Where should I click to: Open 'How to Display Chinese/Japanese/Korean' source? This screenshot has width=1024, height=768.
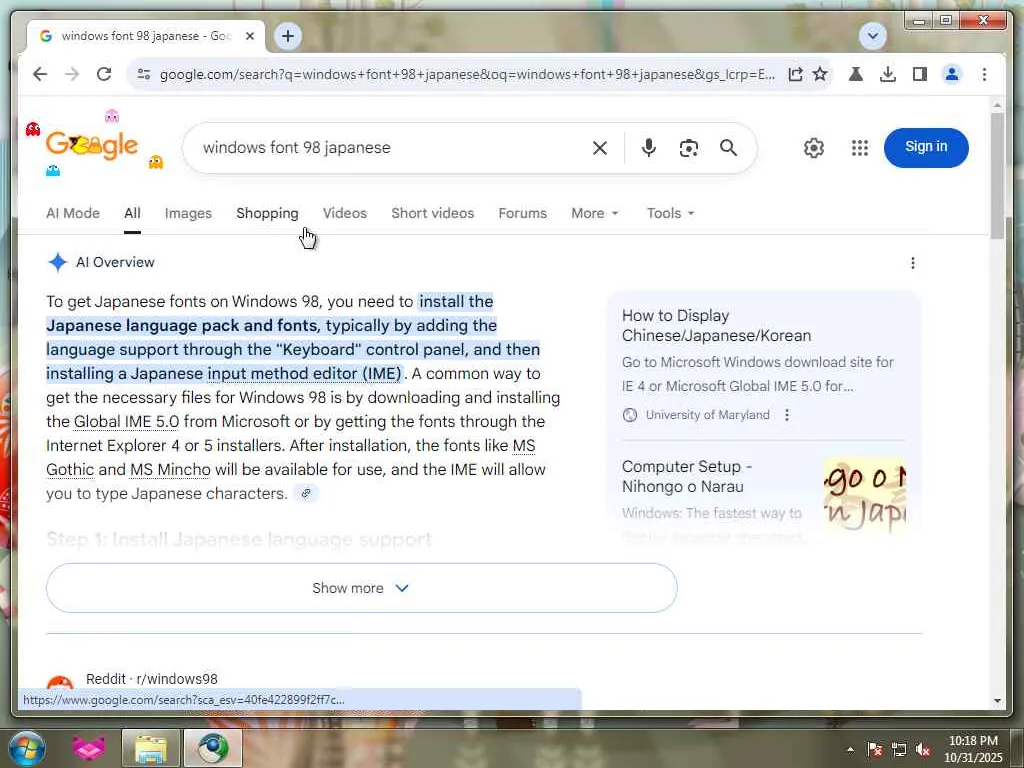[x=716, y=325]
